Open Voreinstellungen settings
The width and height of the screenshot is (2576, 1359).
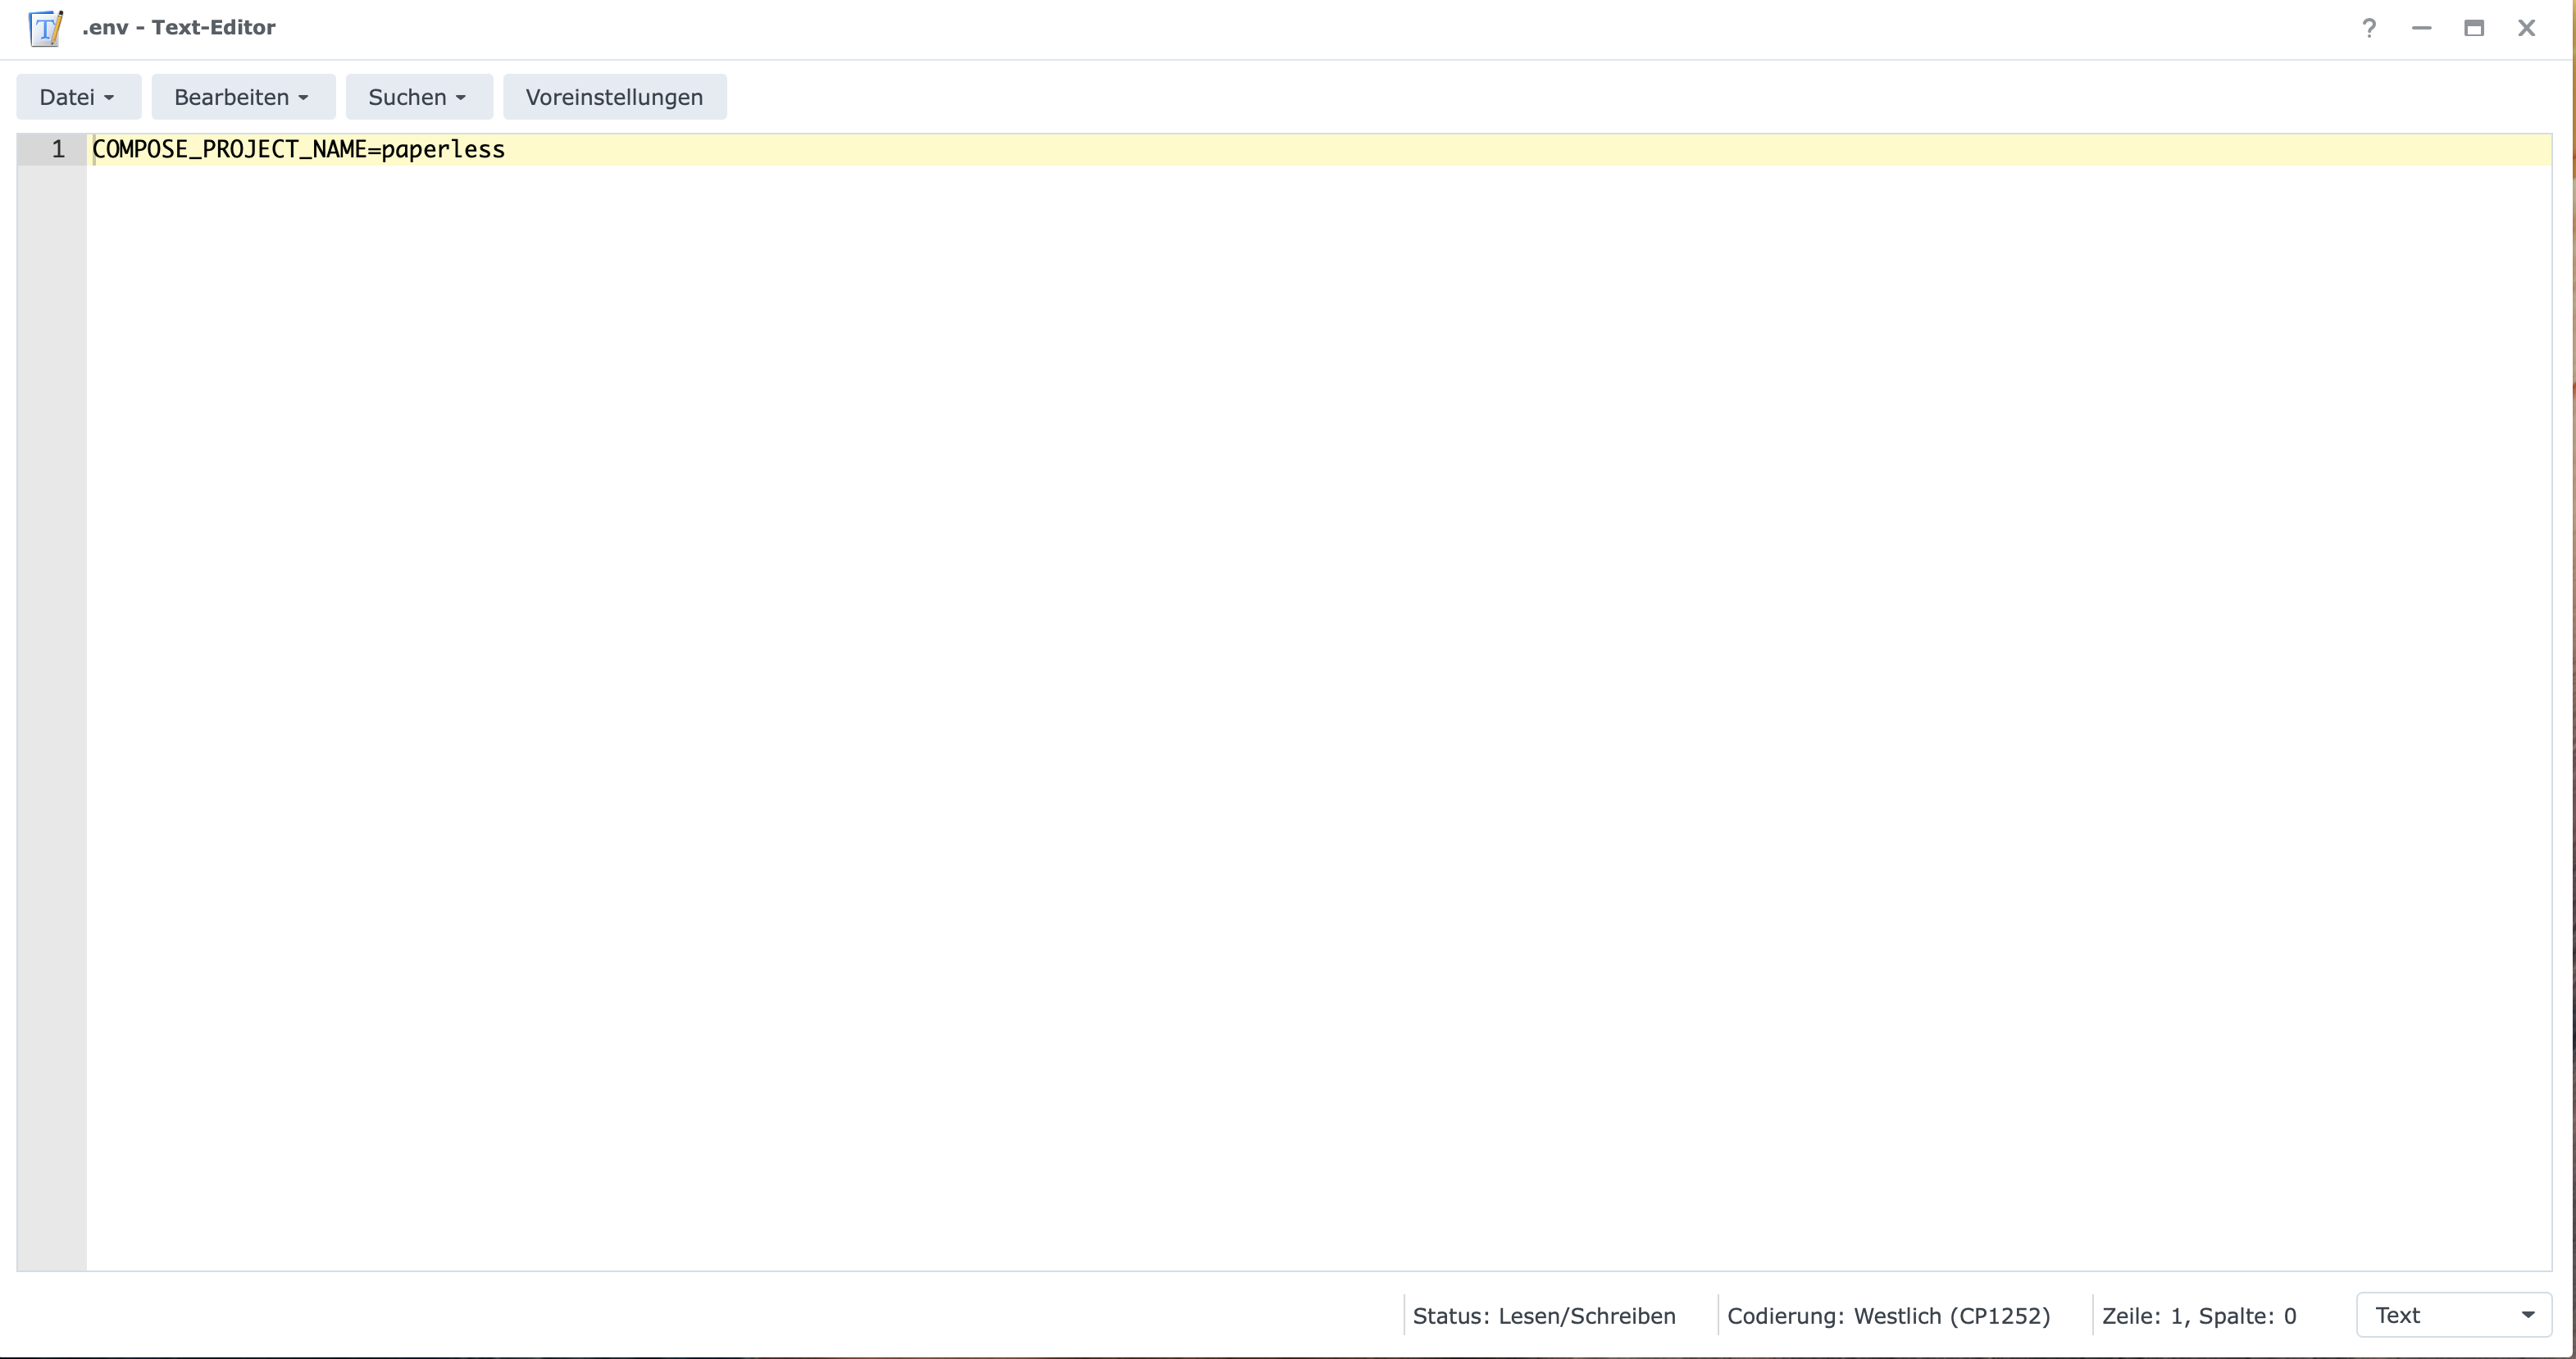pyautogui.click(x=614, y=97)
